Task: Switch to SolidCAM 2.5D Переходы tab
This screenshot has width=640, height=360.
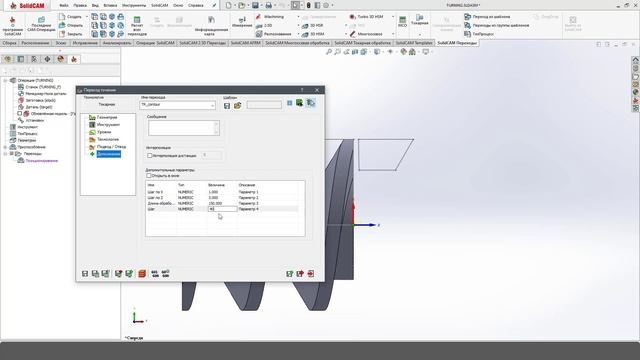Action: pyautogui.click(x=202, y=43)
